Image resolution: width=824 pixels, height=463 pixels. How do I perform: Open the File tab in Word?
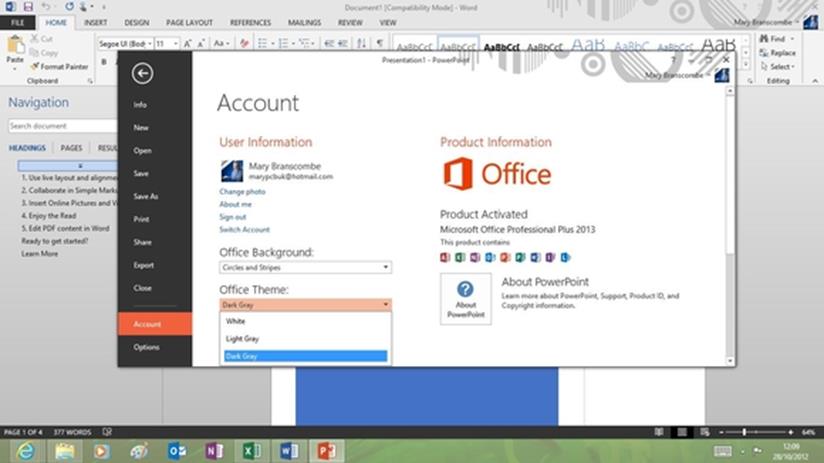coord(17,23)
